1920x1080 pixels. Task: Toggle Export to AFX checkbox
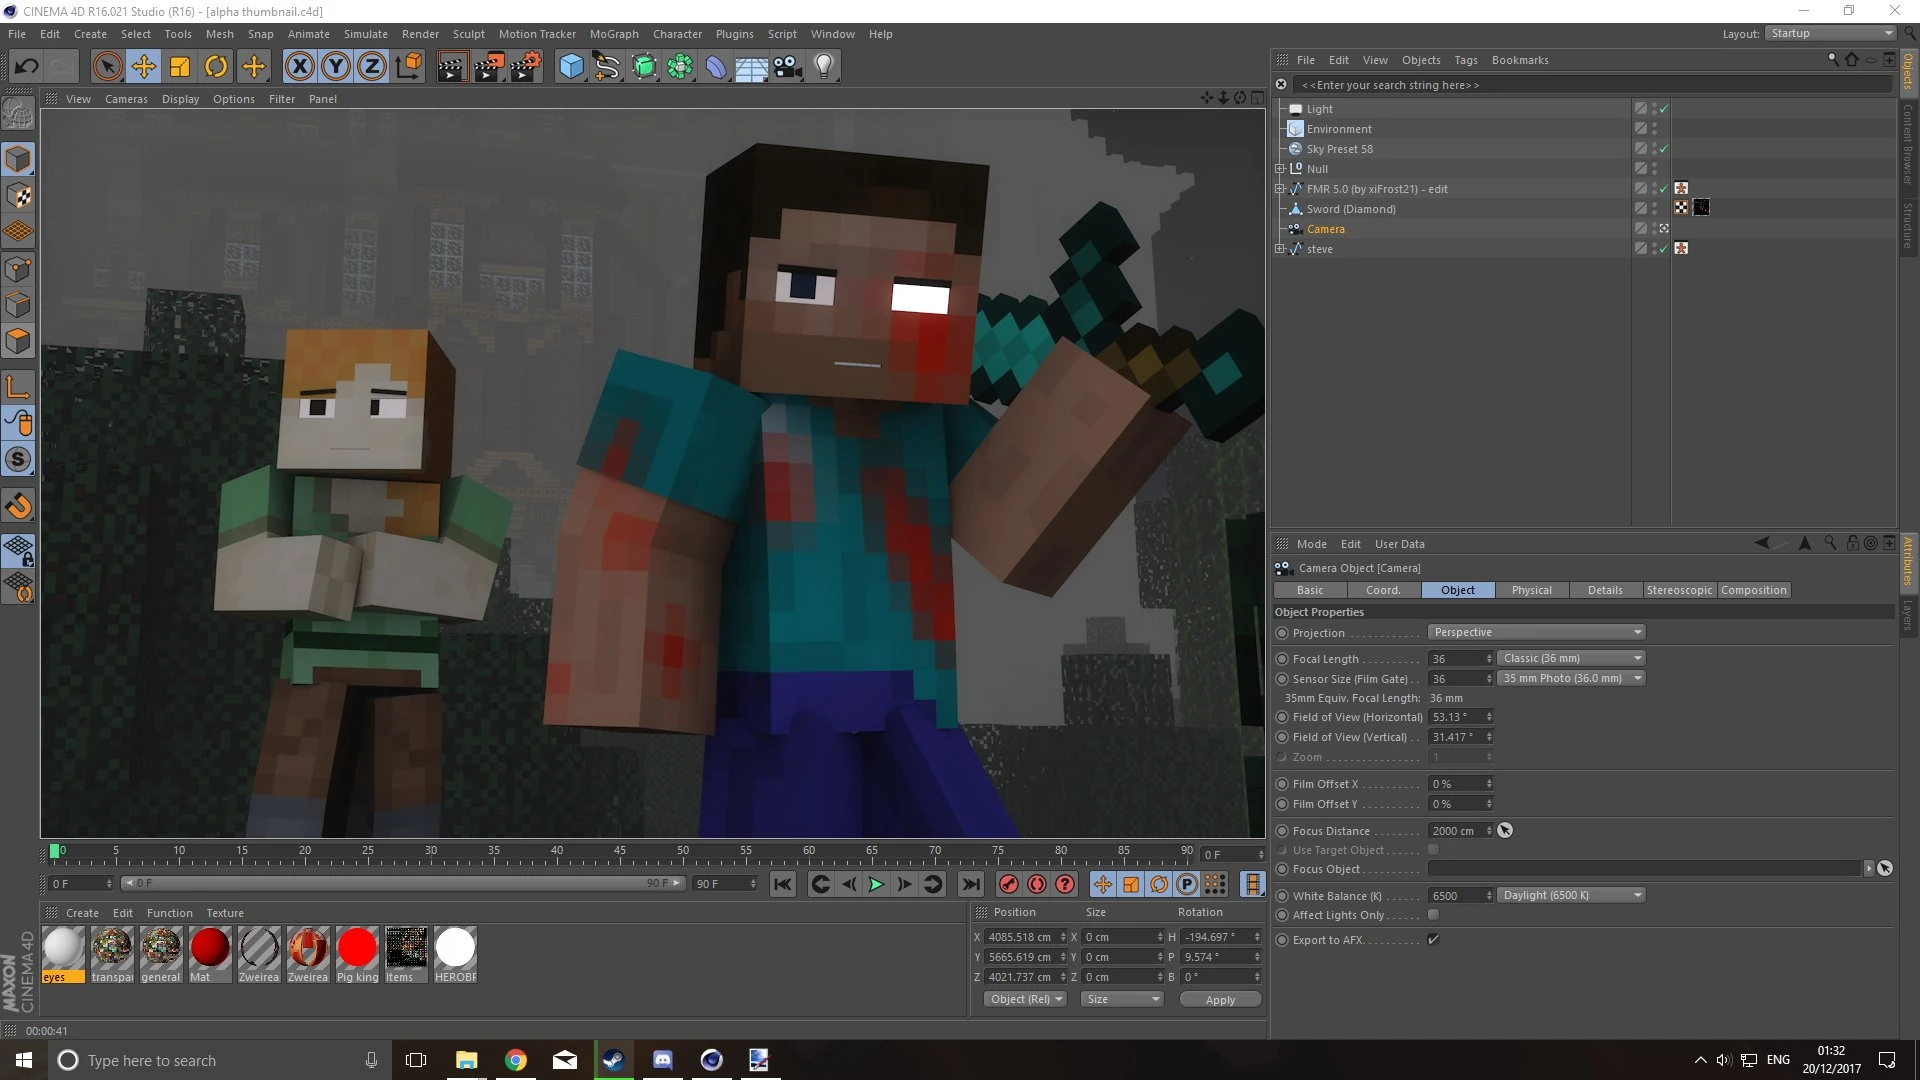[x=1433, y=940]
